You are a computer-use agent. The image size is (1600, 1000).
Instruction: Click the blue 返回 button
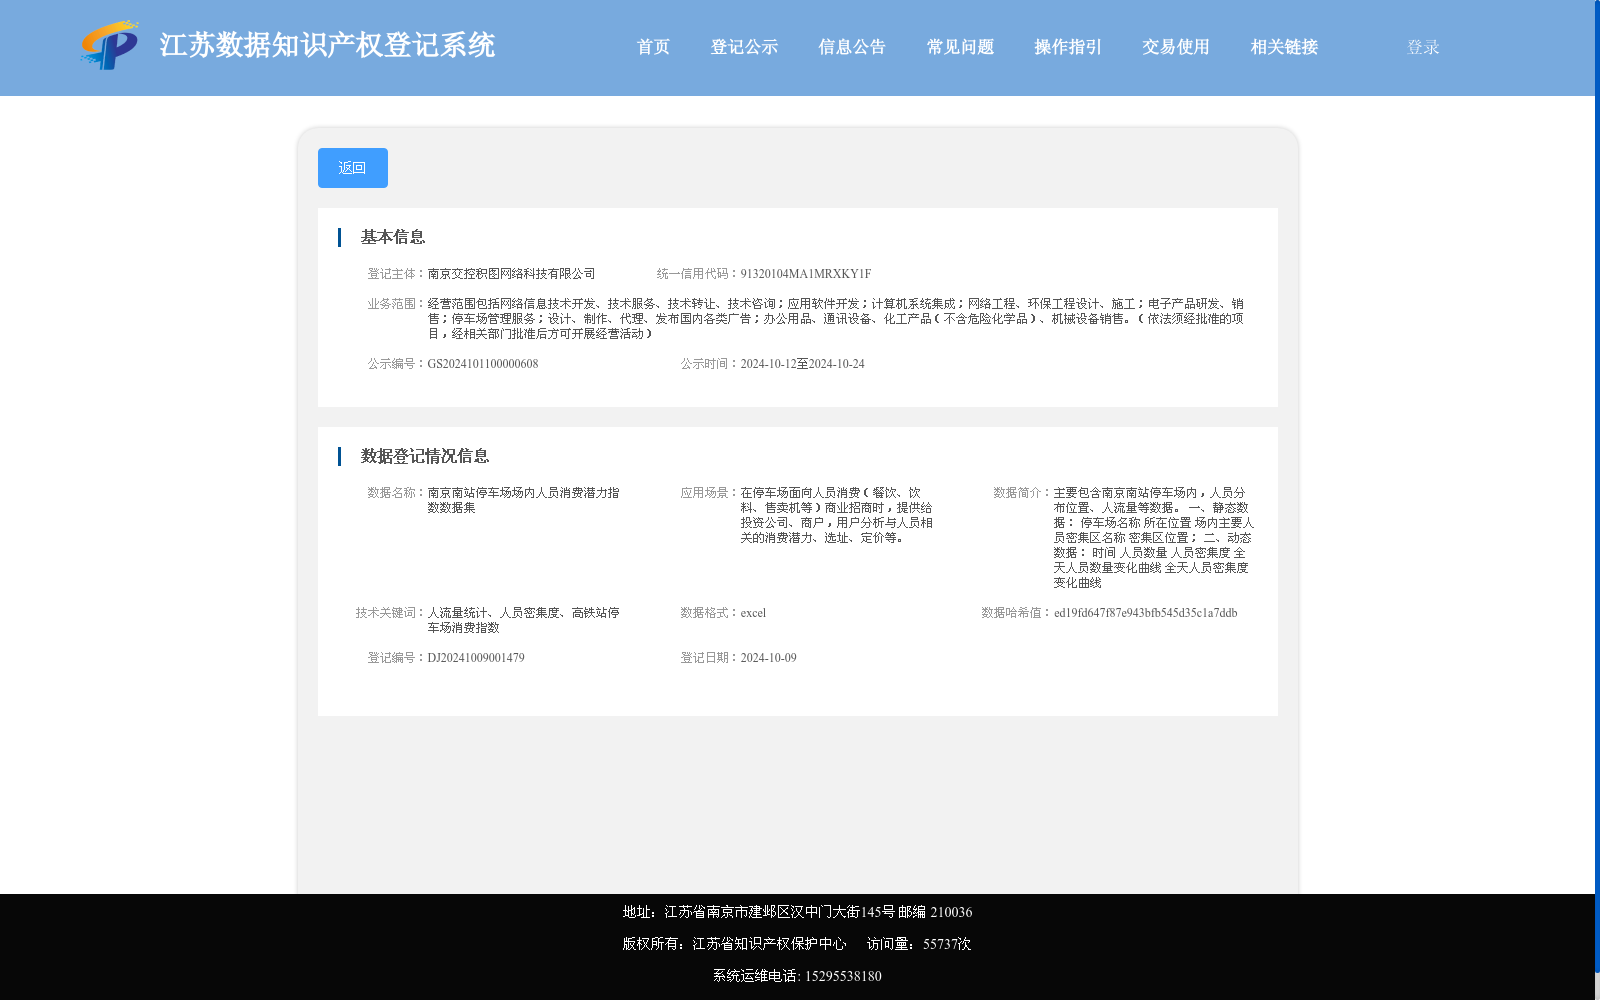(x=353, y=168)
